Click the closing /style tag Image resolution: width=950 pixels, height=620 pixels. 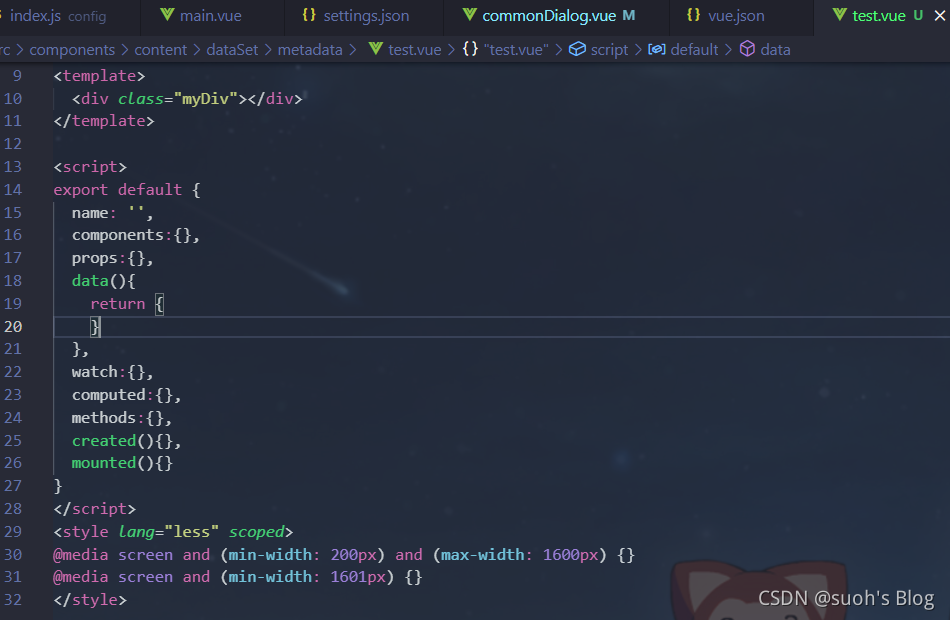[90, 600]
